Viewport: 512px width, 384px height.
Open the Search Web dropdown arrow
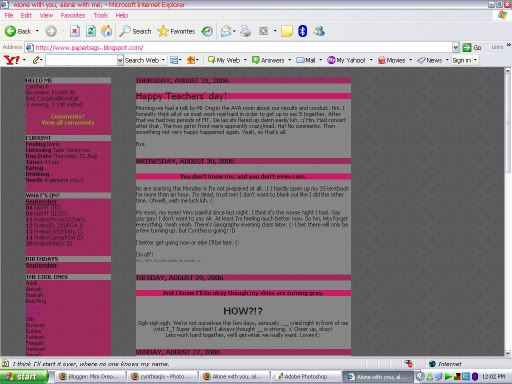click(163, 60)
